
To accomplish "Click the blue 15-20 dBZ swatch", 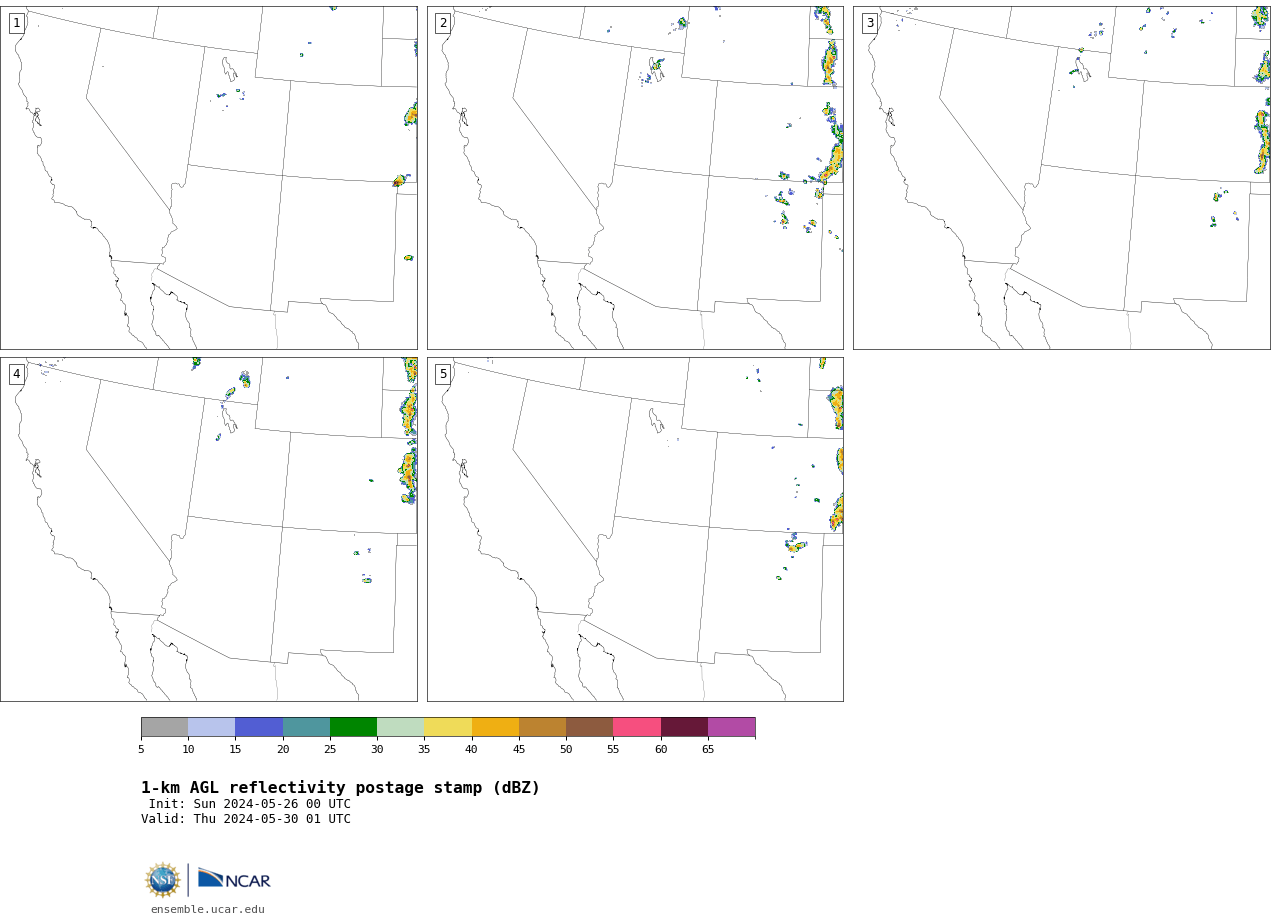I will coord(259,727).
